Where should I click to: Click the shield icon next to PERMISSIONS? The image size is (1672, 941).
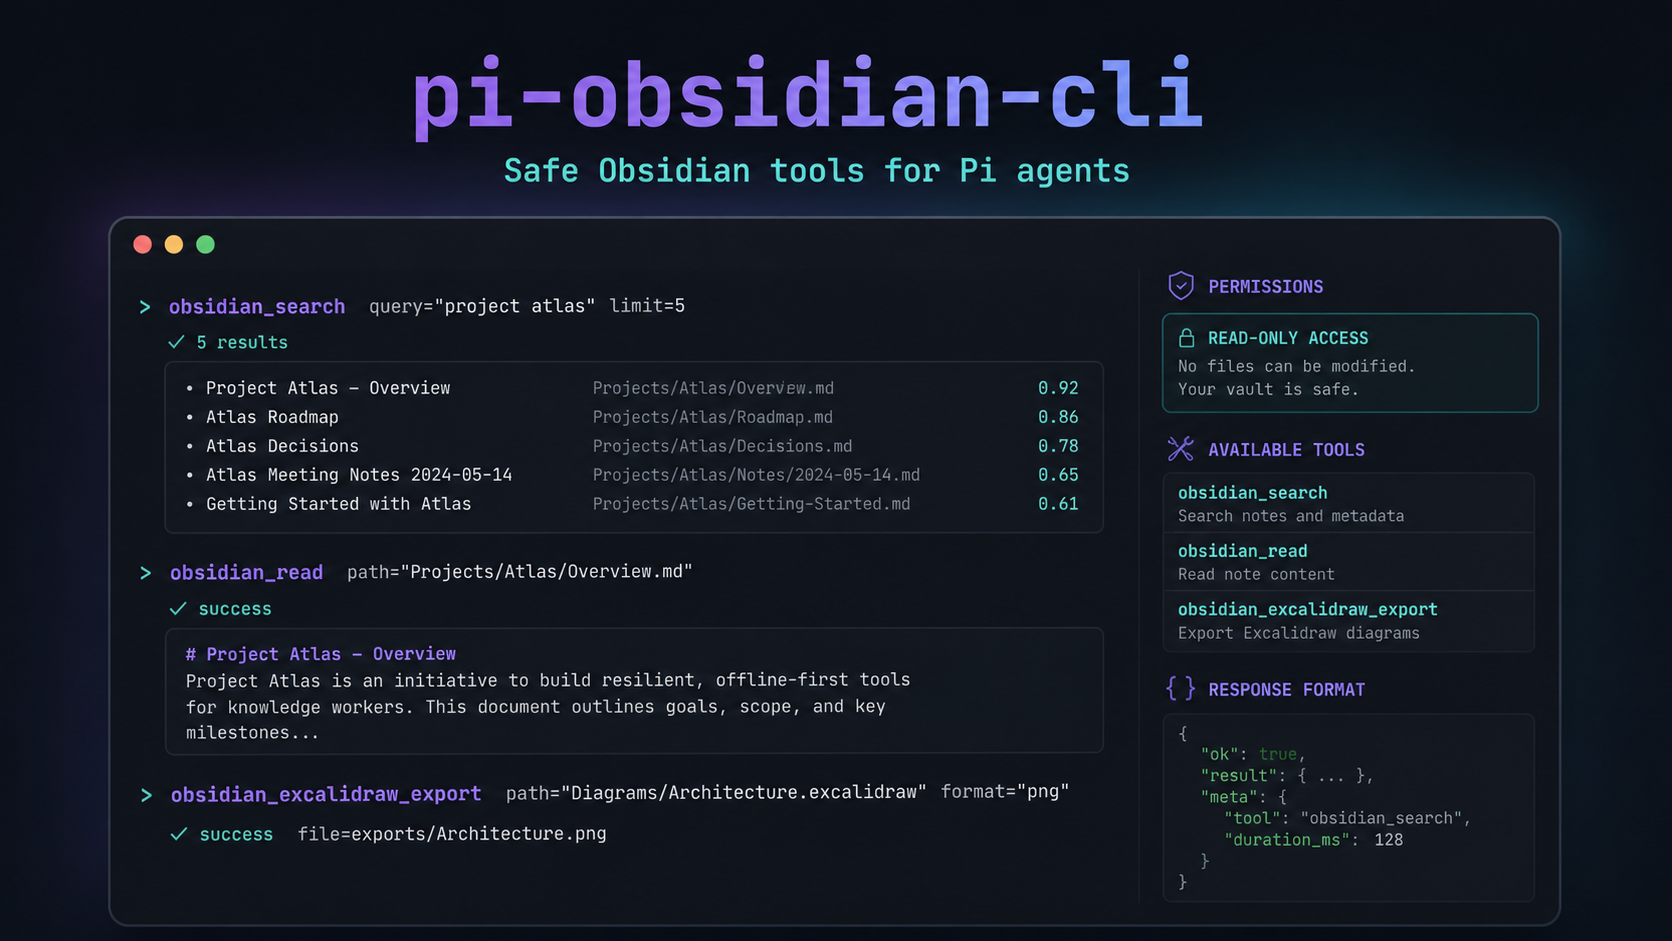click(x=1181, y=286)
